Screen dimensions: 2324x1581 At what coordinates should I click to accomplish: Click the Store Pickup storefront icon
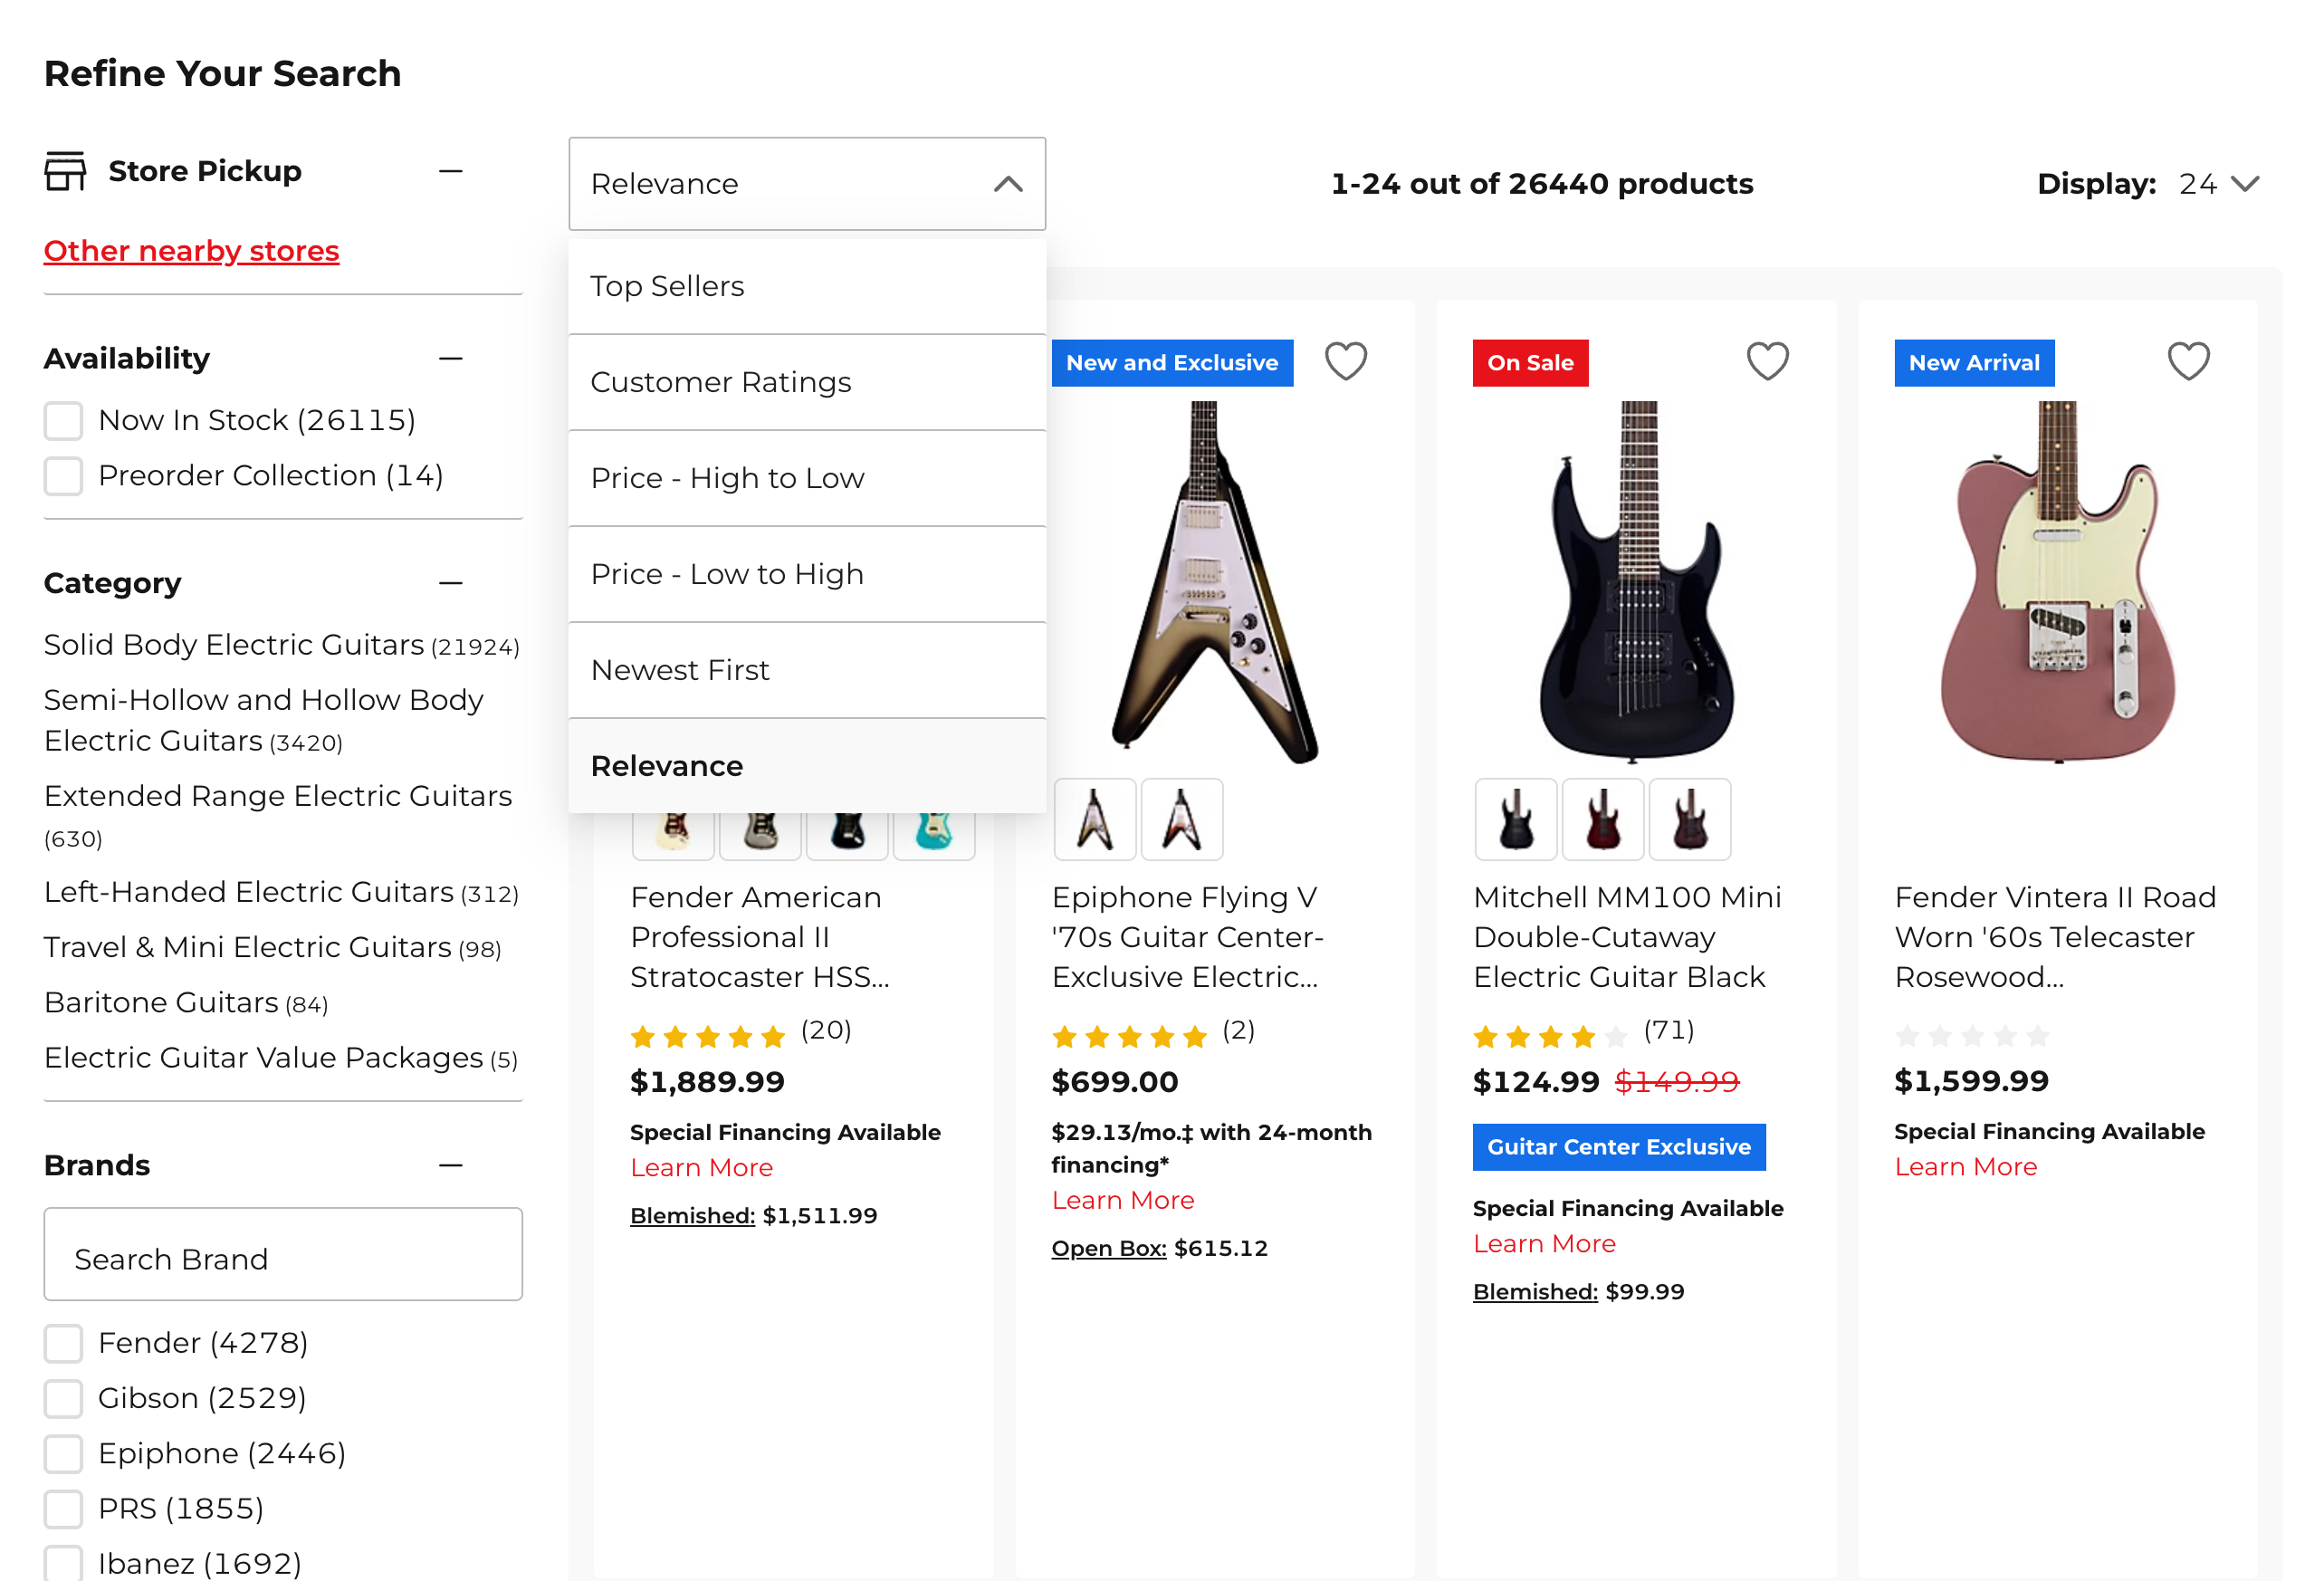pos(65,170)
